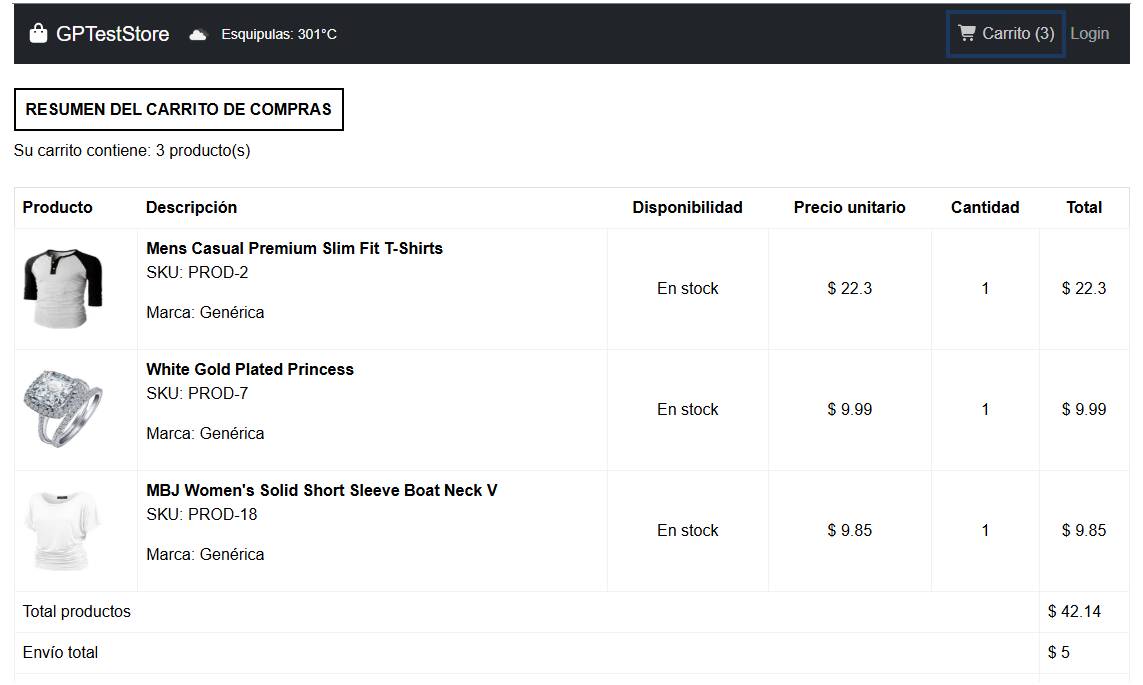The height and width of the screenshot is (685, 1143).
Task: Click the Resumen del Carrito de Compras heading
Action: coord(178,109)
